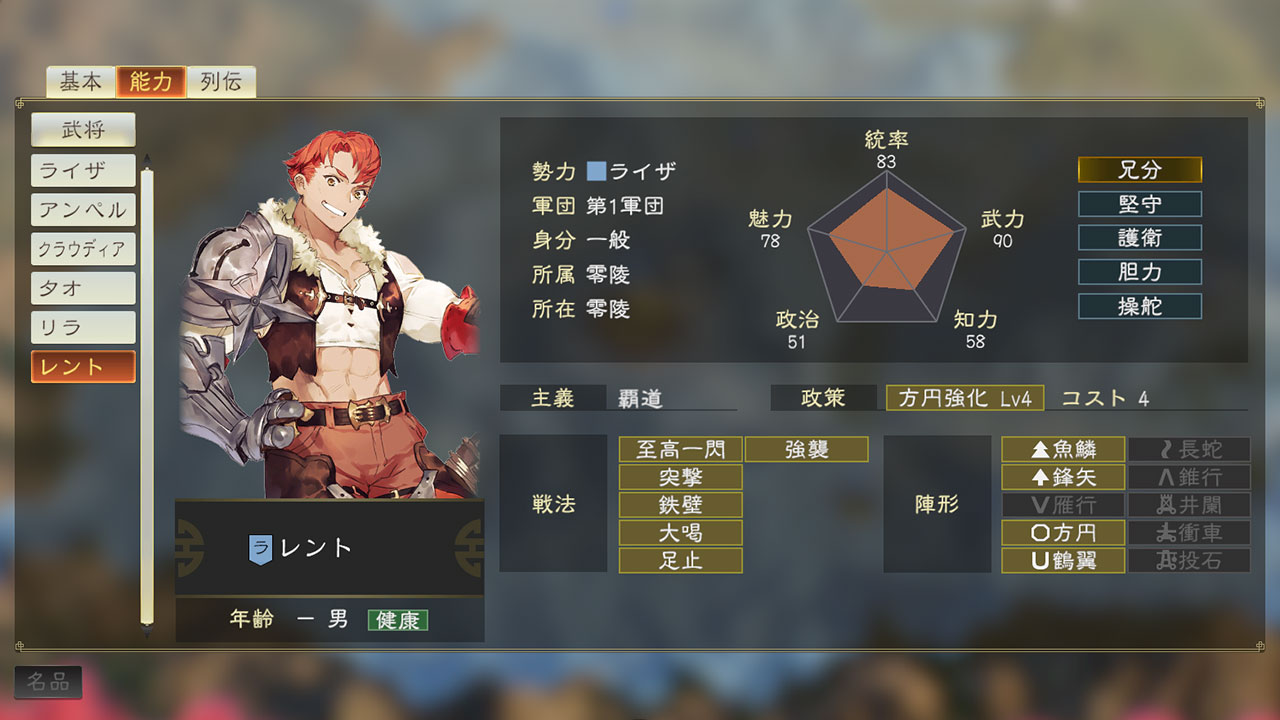
Task: Click the 方円強化 Lv4 policy
Action: coord(965,398)
